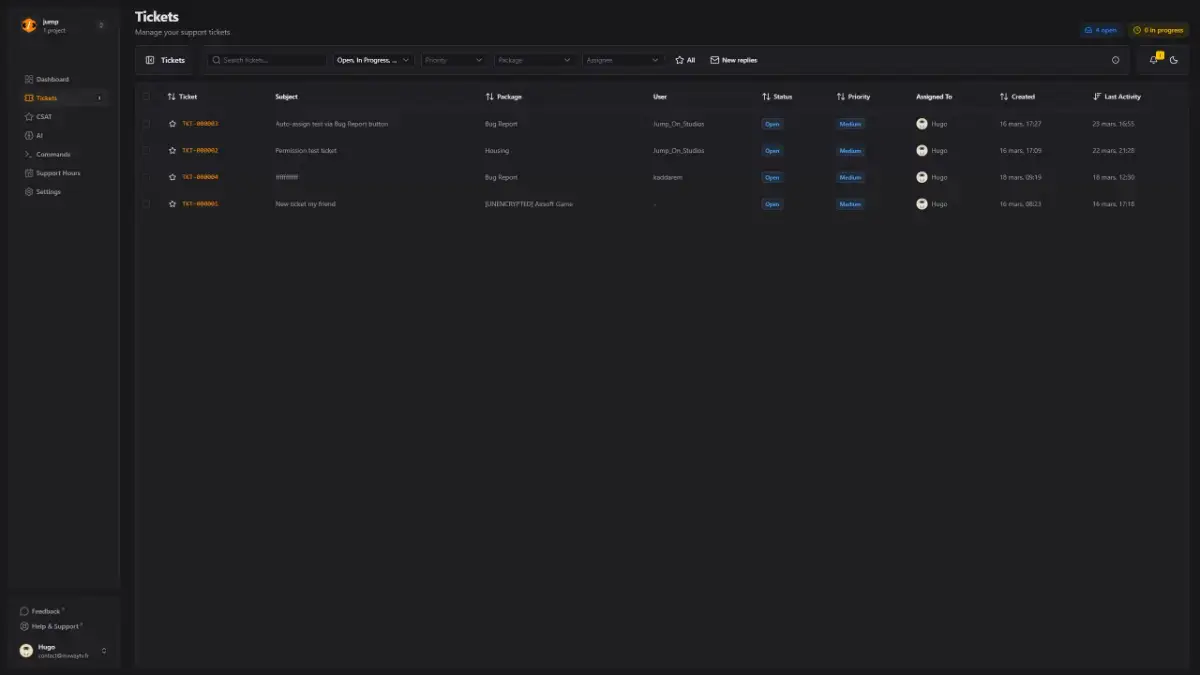Sort the table by the Package column
1200x675 pixels.
pos(504,97)
